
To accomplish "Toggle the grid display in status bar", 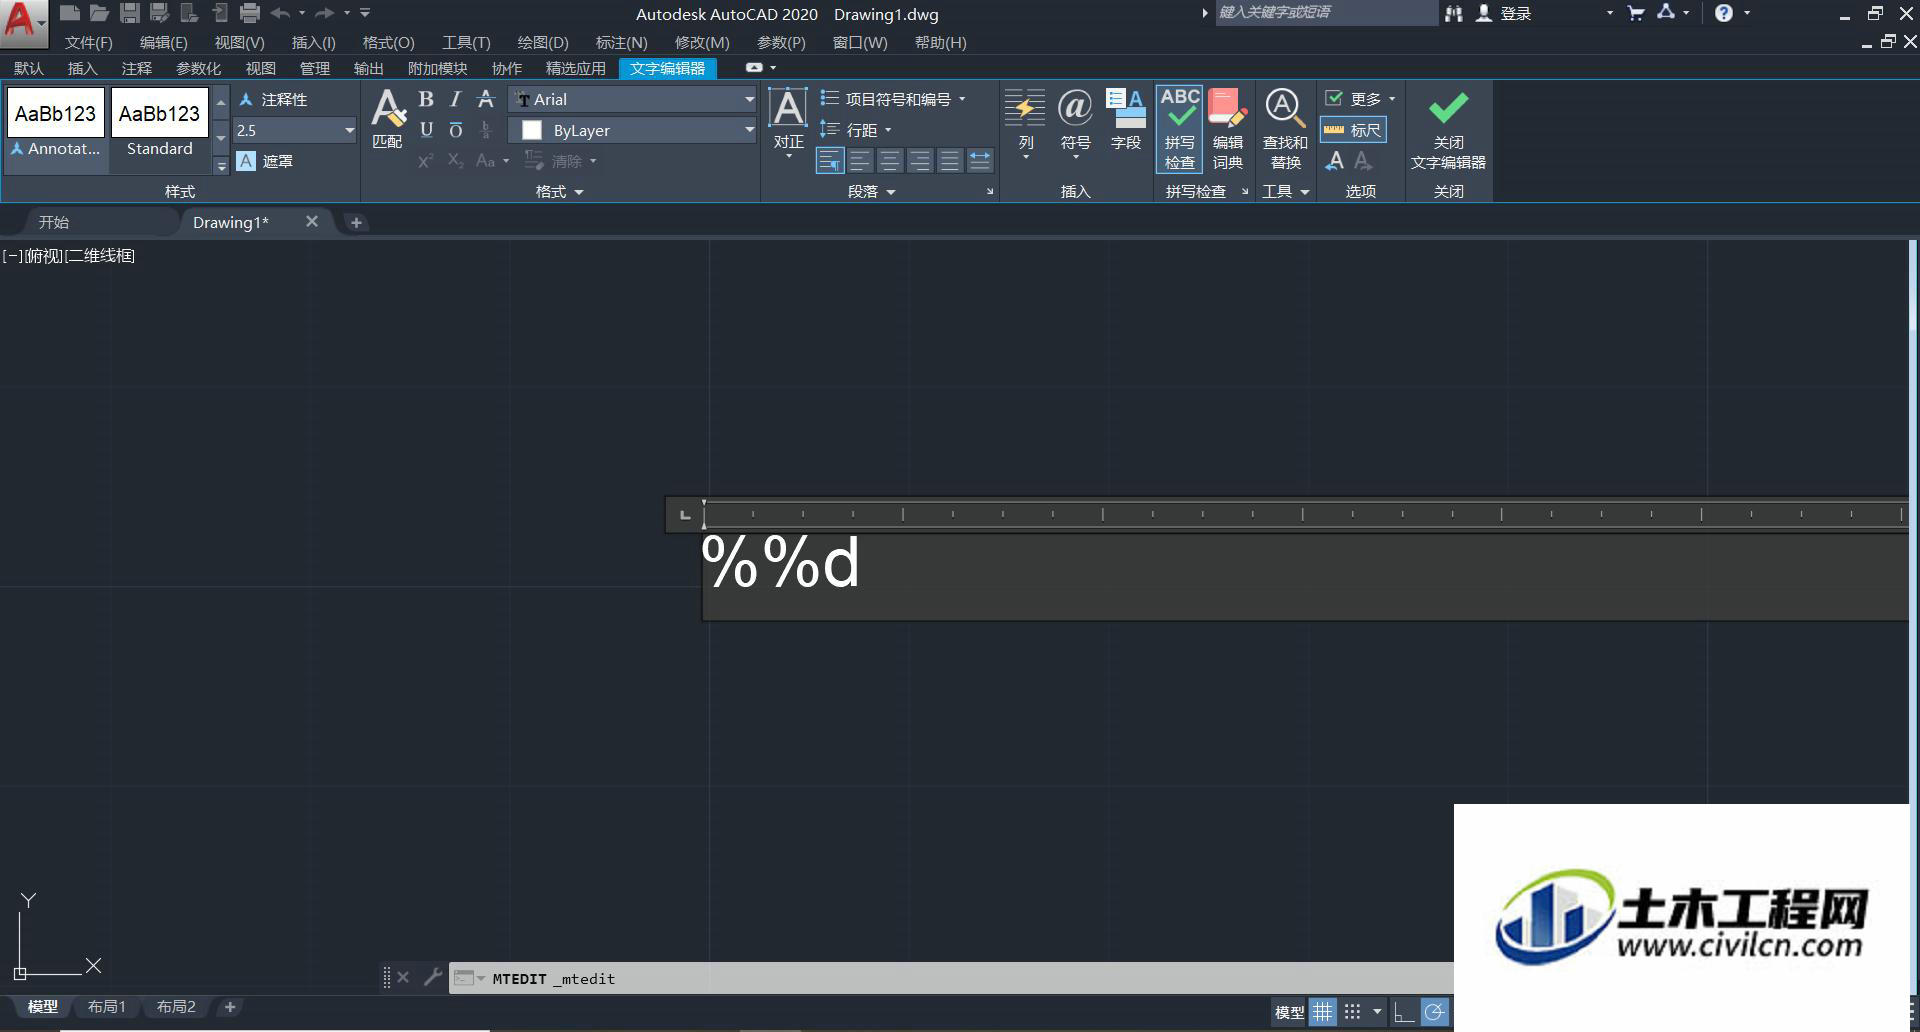I will [x=1323, y=1012].
